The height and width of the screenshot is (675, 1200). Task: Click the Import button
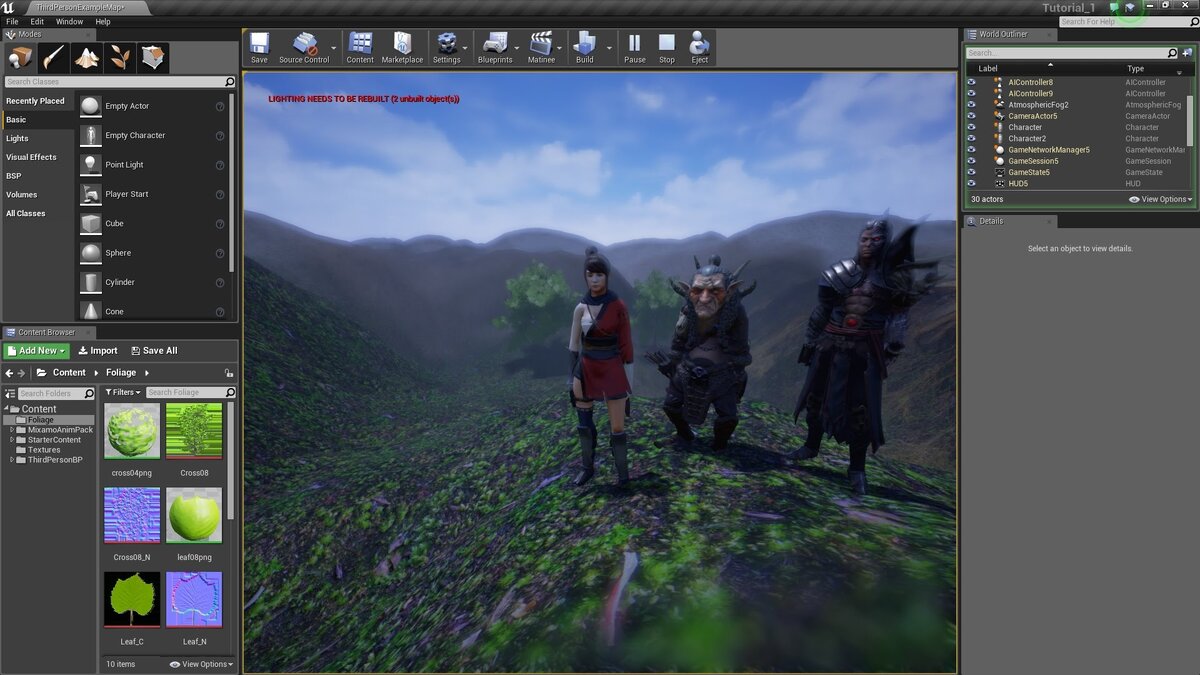pos(98,351)
